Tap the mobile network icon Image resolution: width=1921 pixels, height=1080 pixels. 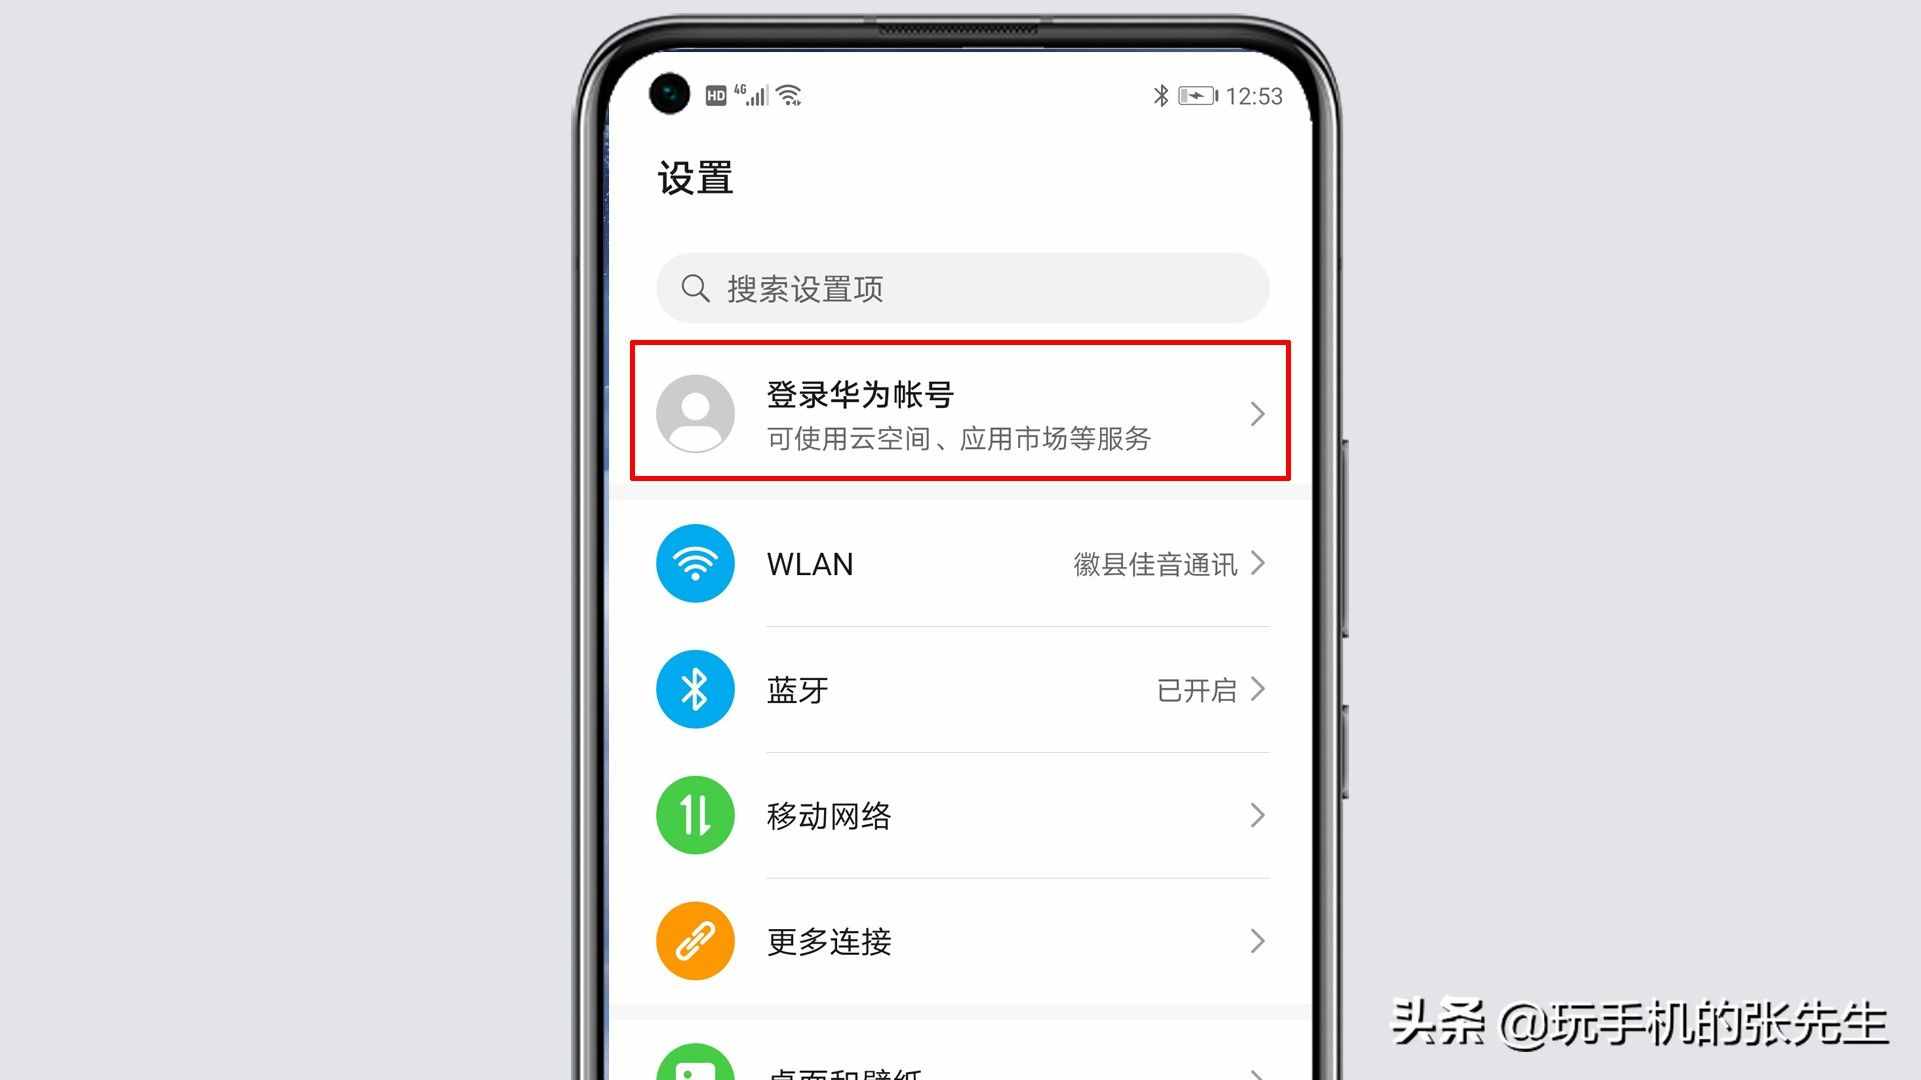click(693, 814)
